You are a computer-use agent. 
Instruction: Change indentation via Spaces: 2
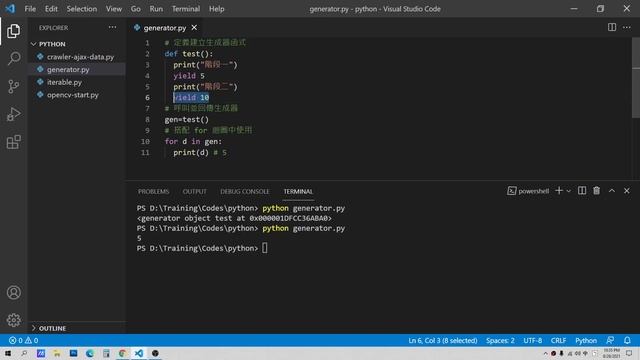500,340
